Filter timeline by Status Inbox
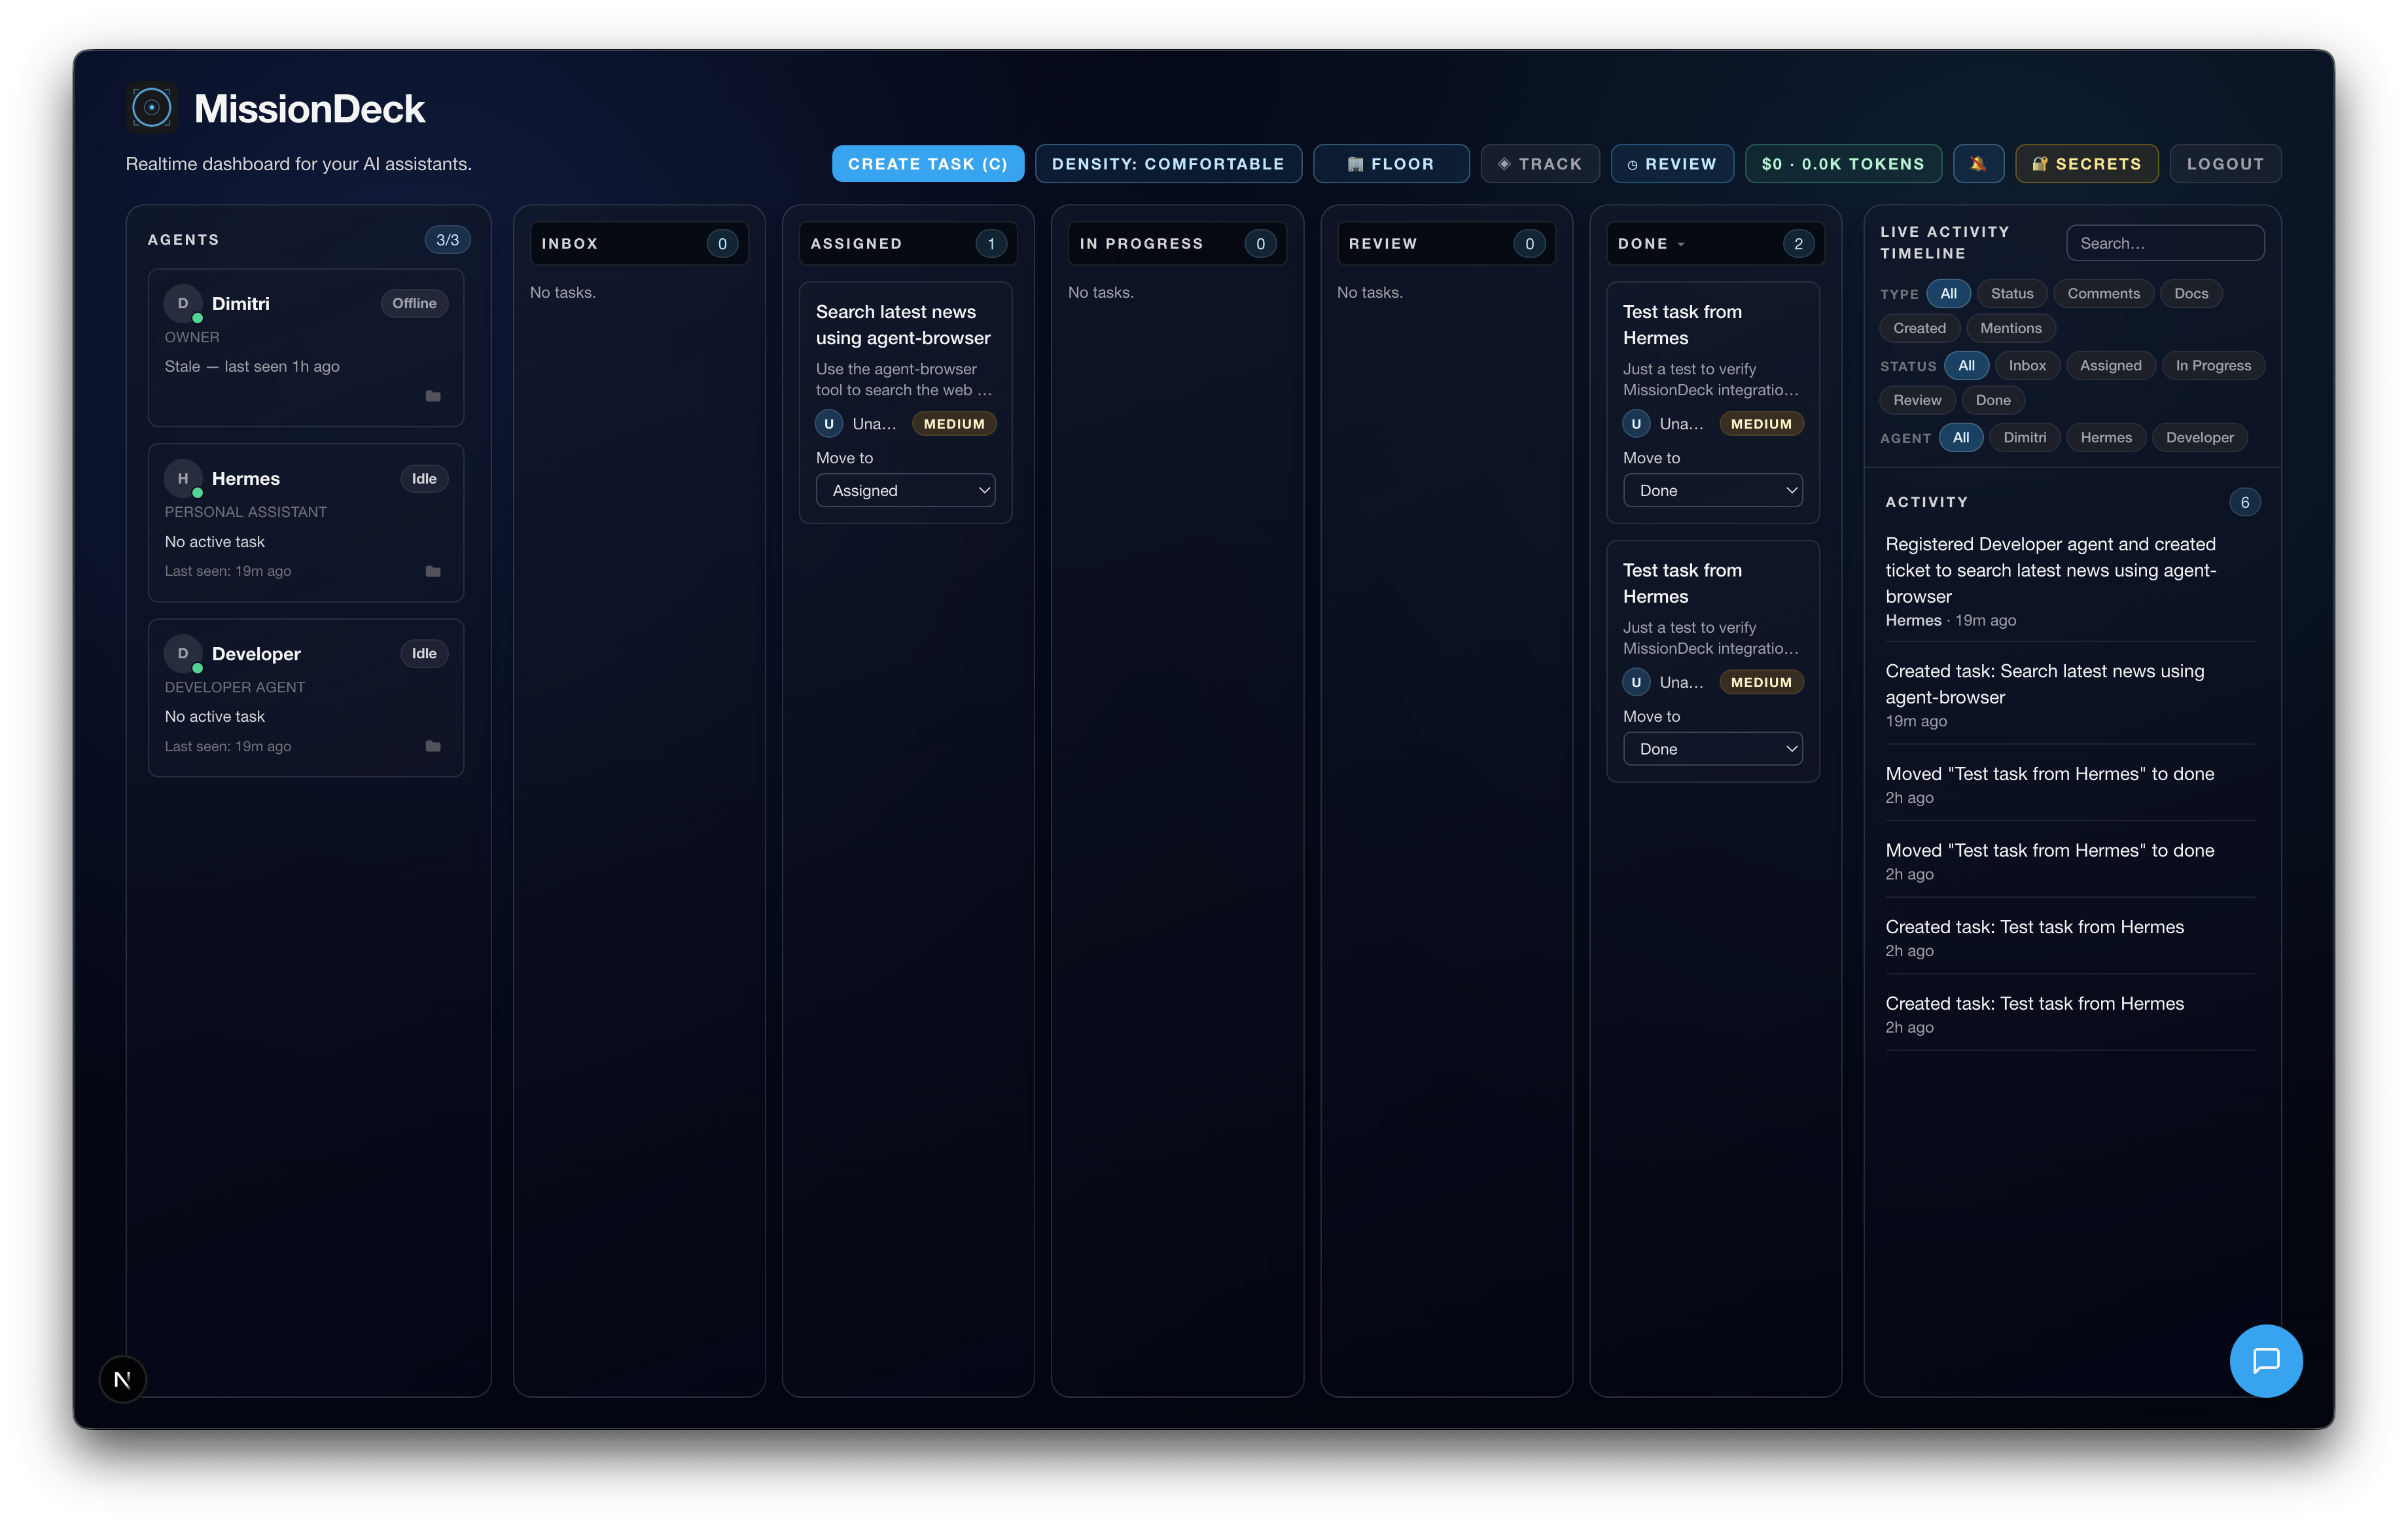Viewport: 2408px width, 1526px height. pyautogui.click(x=2027, y=365)
